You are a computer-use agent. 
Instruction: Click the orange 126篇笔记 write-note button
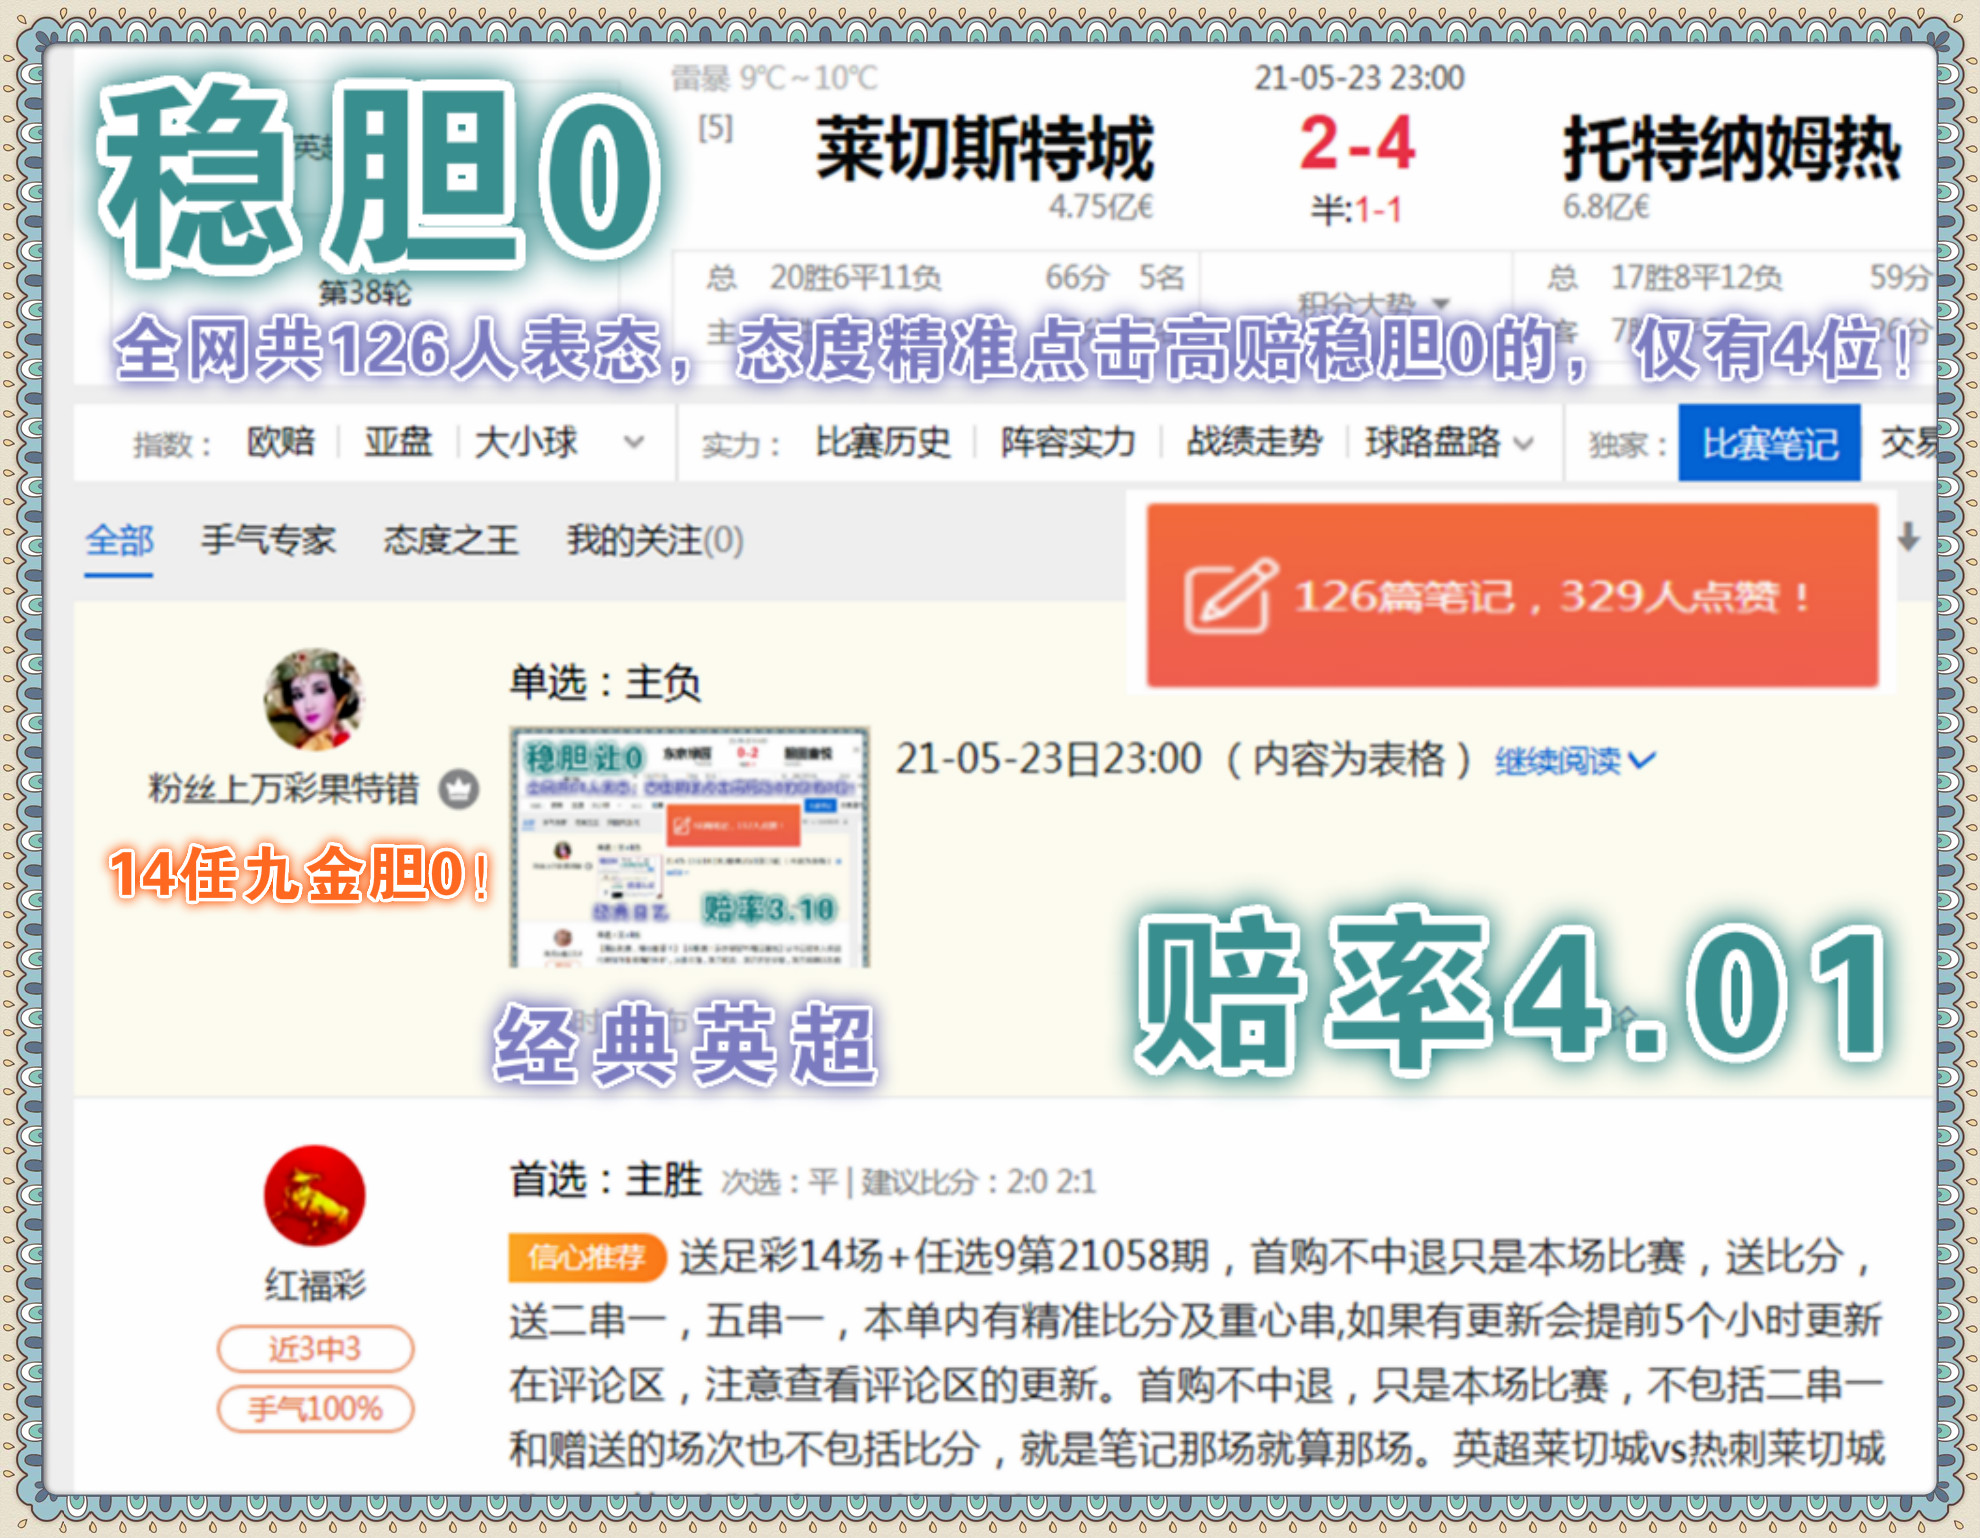tap(1512, 596)
